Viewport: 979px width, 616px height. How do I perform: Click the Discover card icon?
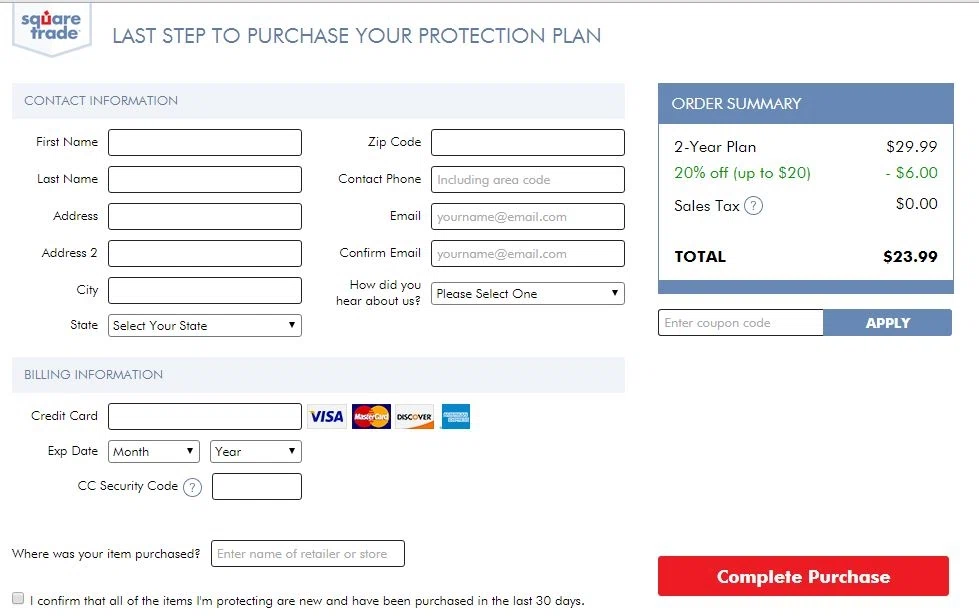tap(415, 416)
